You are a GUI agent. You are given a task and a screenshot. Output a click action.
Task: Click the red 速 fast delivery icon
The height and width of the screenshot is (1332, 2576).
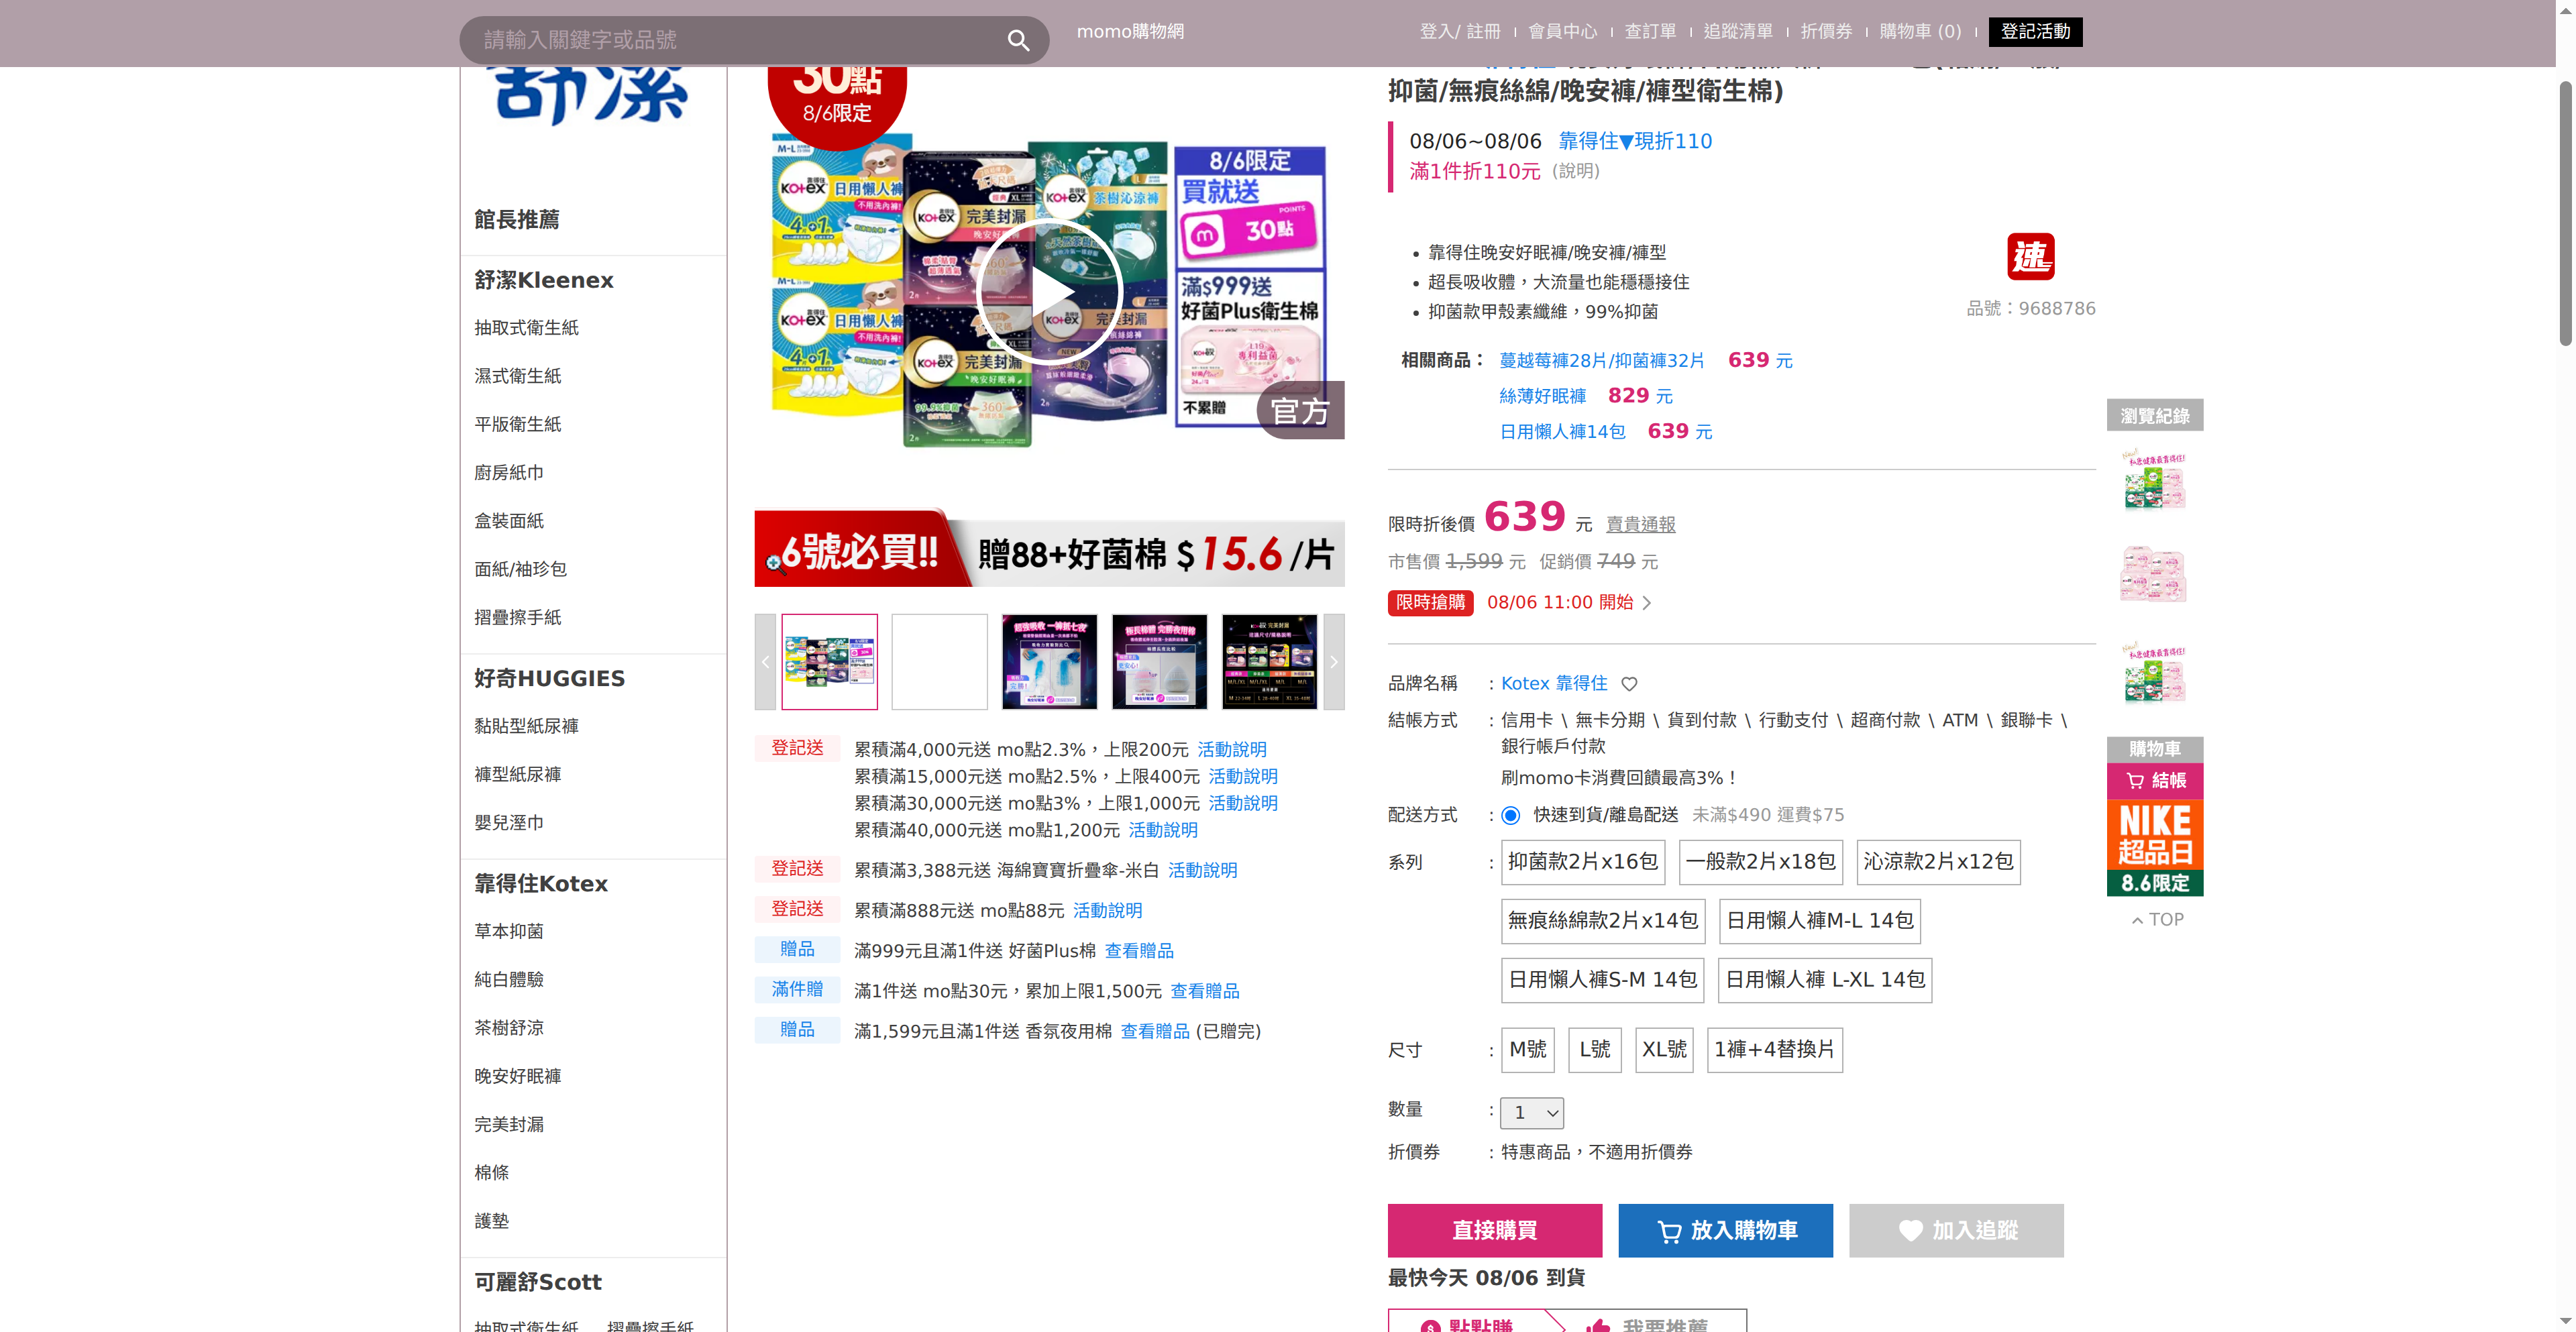click(x=2030, y=257)
